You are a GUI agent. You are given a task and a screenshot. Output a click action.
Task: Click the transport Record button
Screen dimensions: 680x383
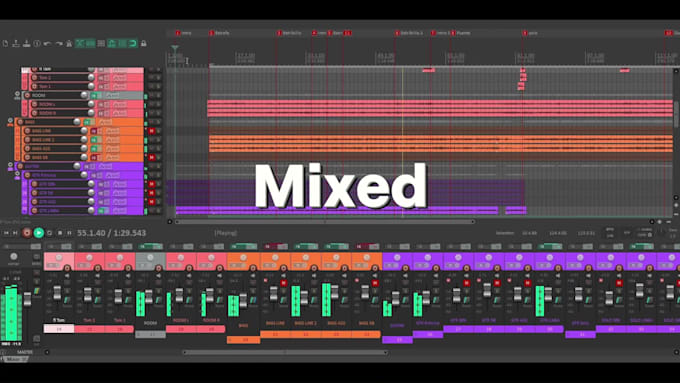[x=27, y=233]
